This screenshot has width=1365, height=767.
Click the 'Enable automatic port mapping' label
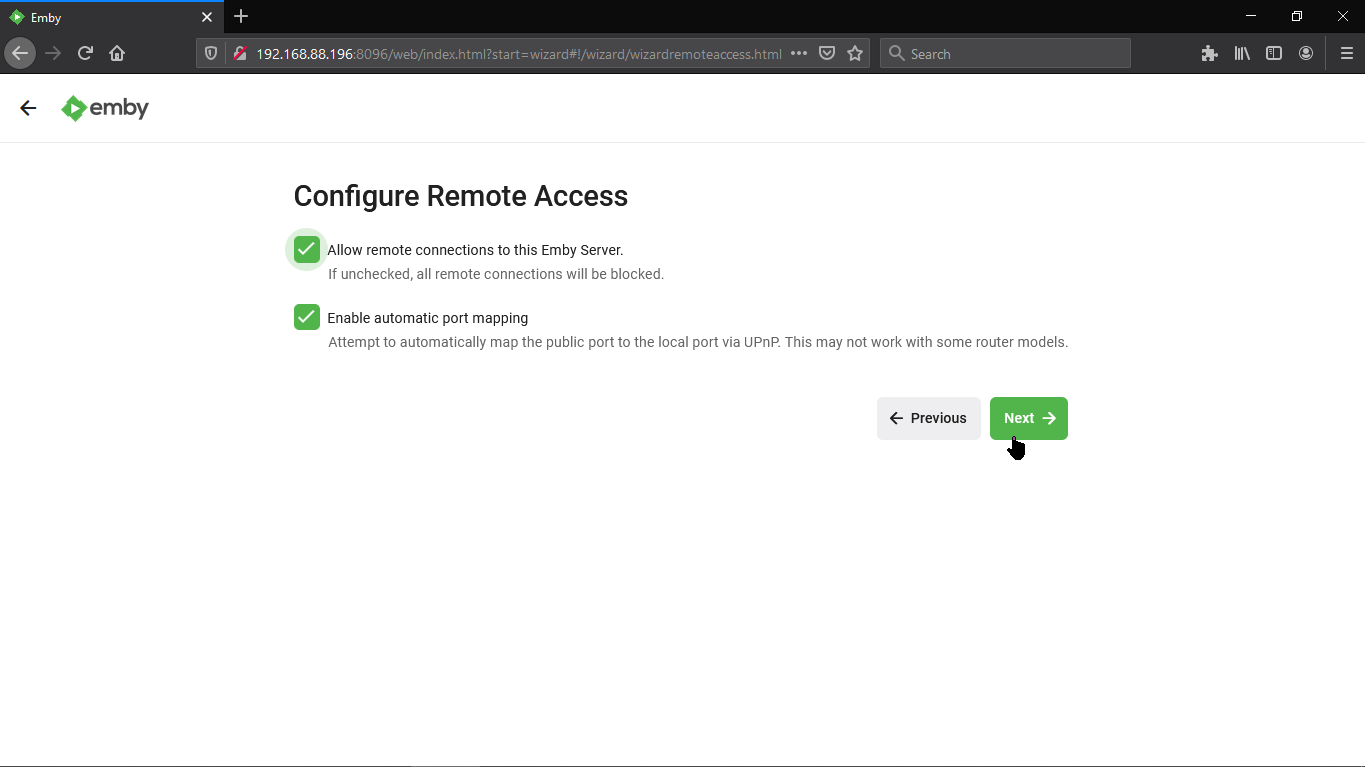[x=427, y=318]
